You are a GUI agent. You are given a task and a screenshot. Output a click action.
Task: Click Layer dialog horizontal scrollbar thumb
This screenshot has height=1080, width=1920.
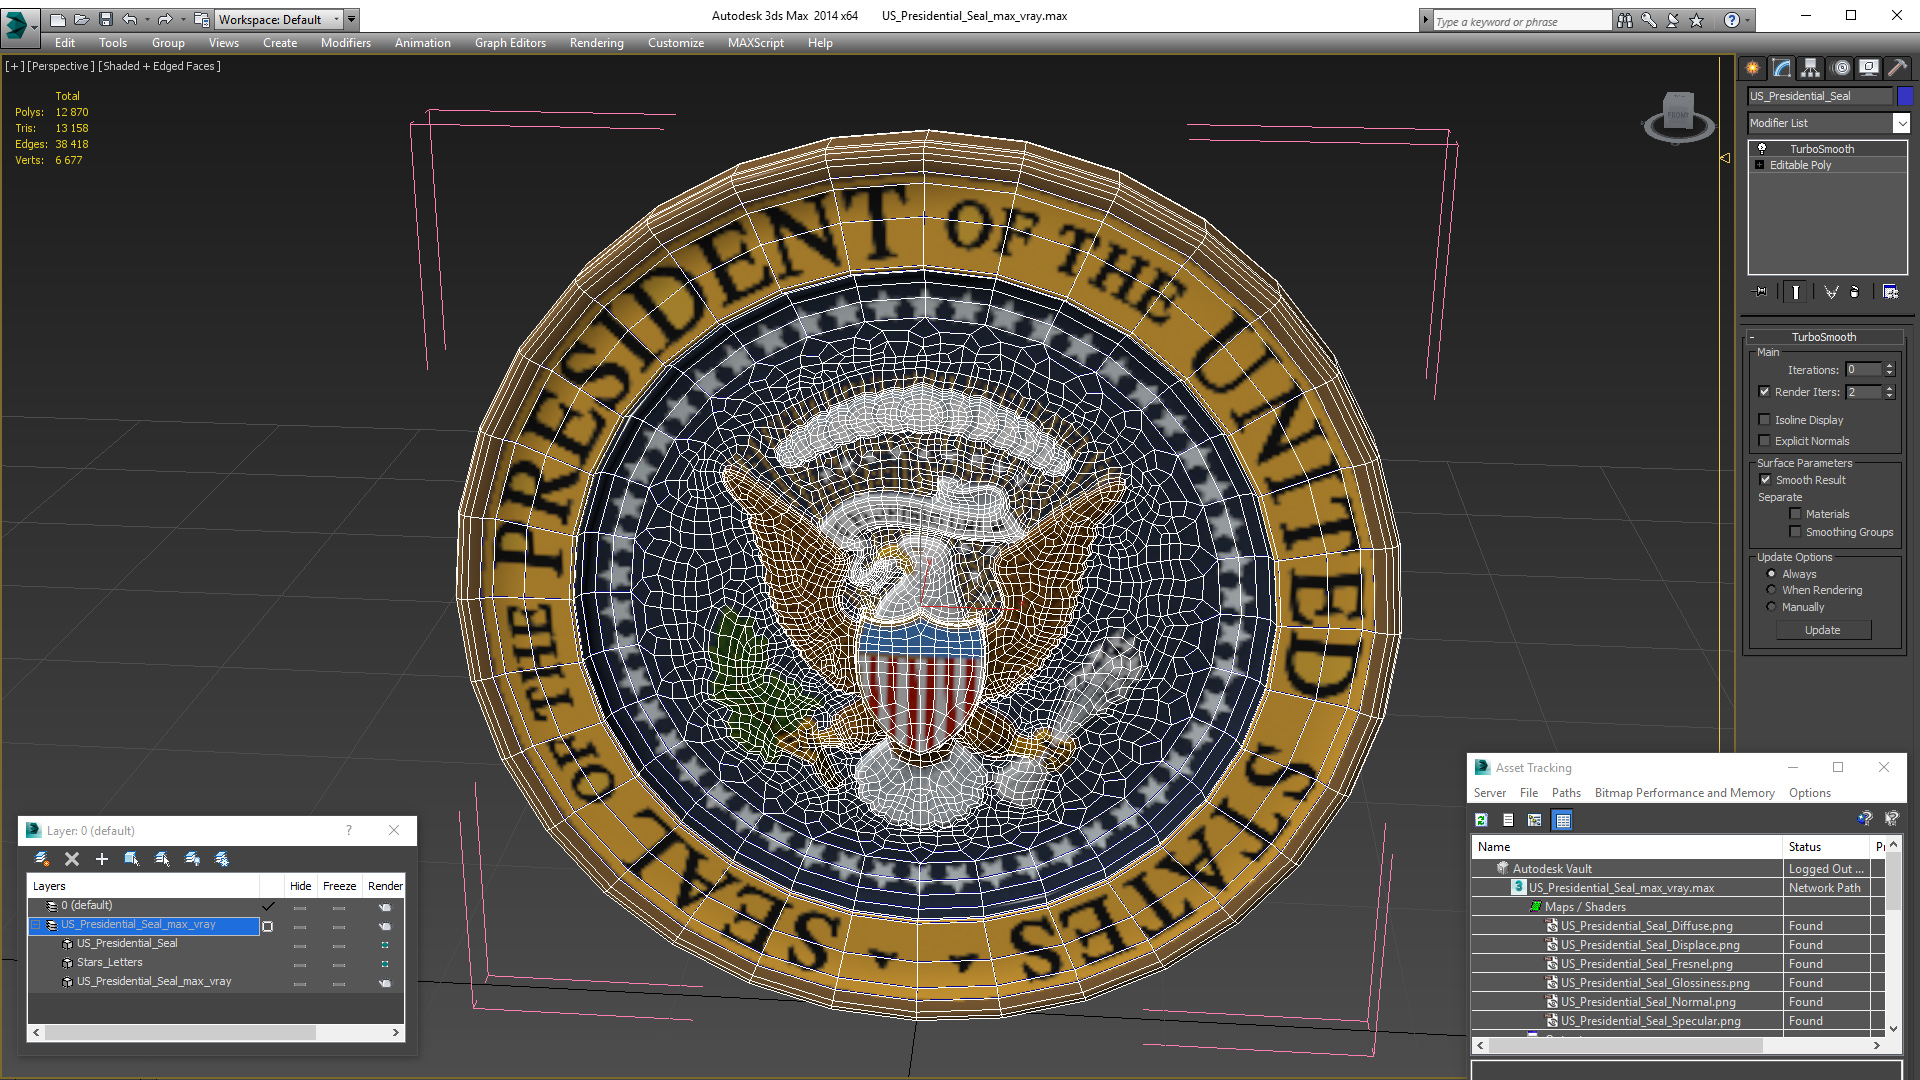[x=180, y=1032]
